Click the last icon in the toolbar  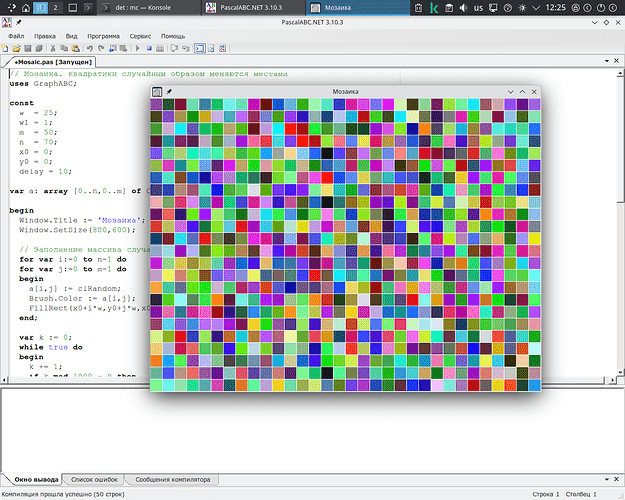click(x=222, y=49)
